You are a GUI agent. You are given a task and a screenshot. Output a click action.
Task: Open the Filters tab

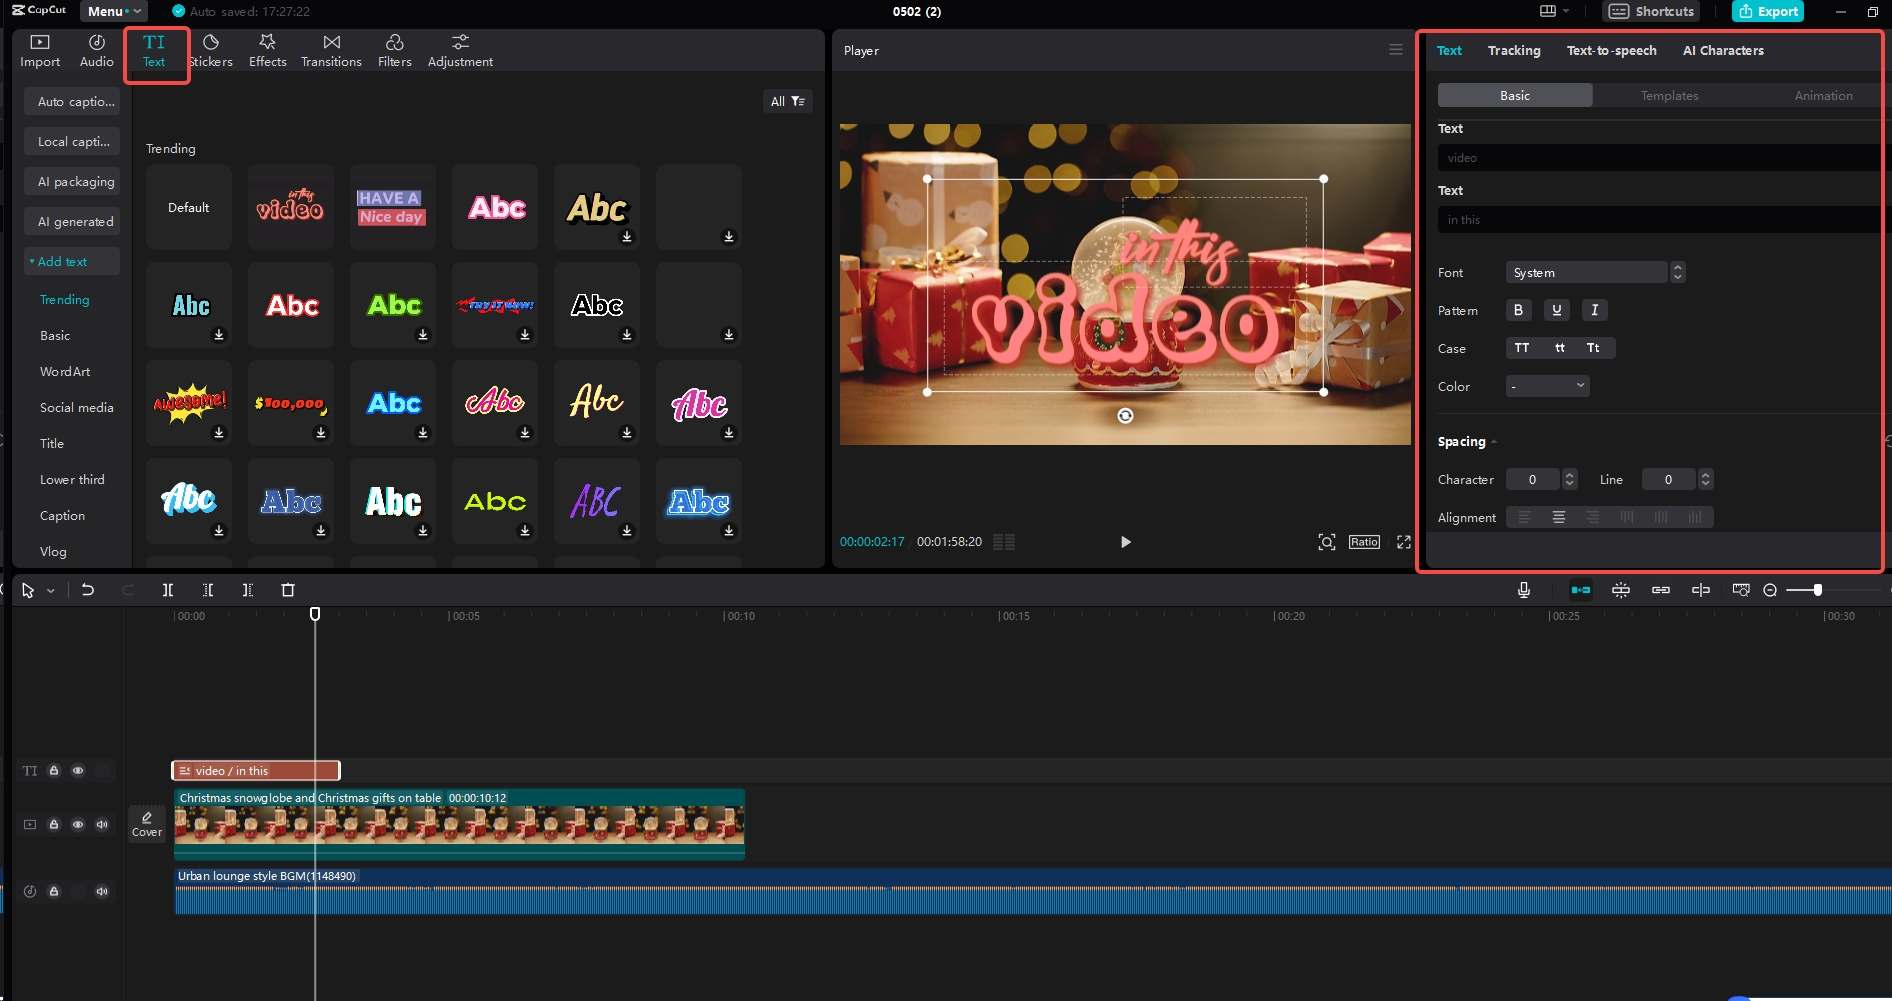point(395,51)
